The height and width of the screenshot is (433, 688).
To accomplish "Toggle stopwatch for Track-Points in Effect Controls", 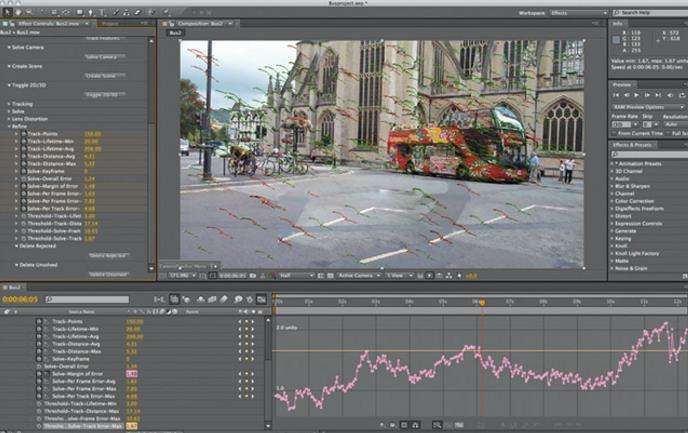I will [x=24, y=134].
